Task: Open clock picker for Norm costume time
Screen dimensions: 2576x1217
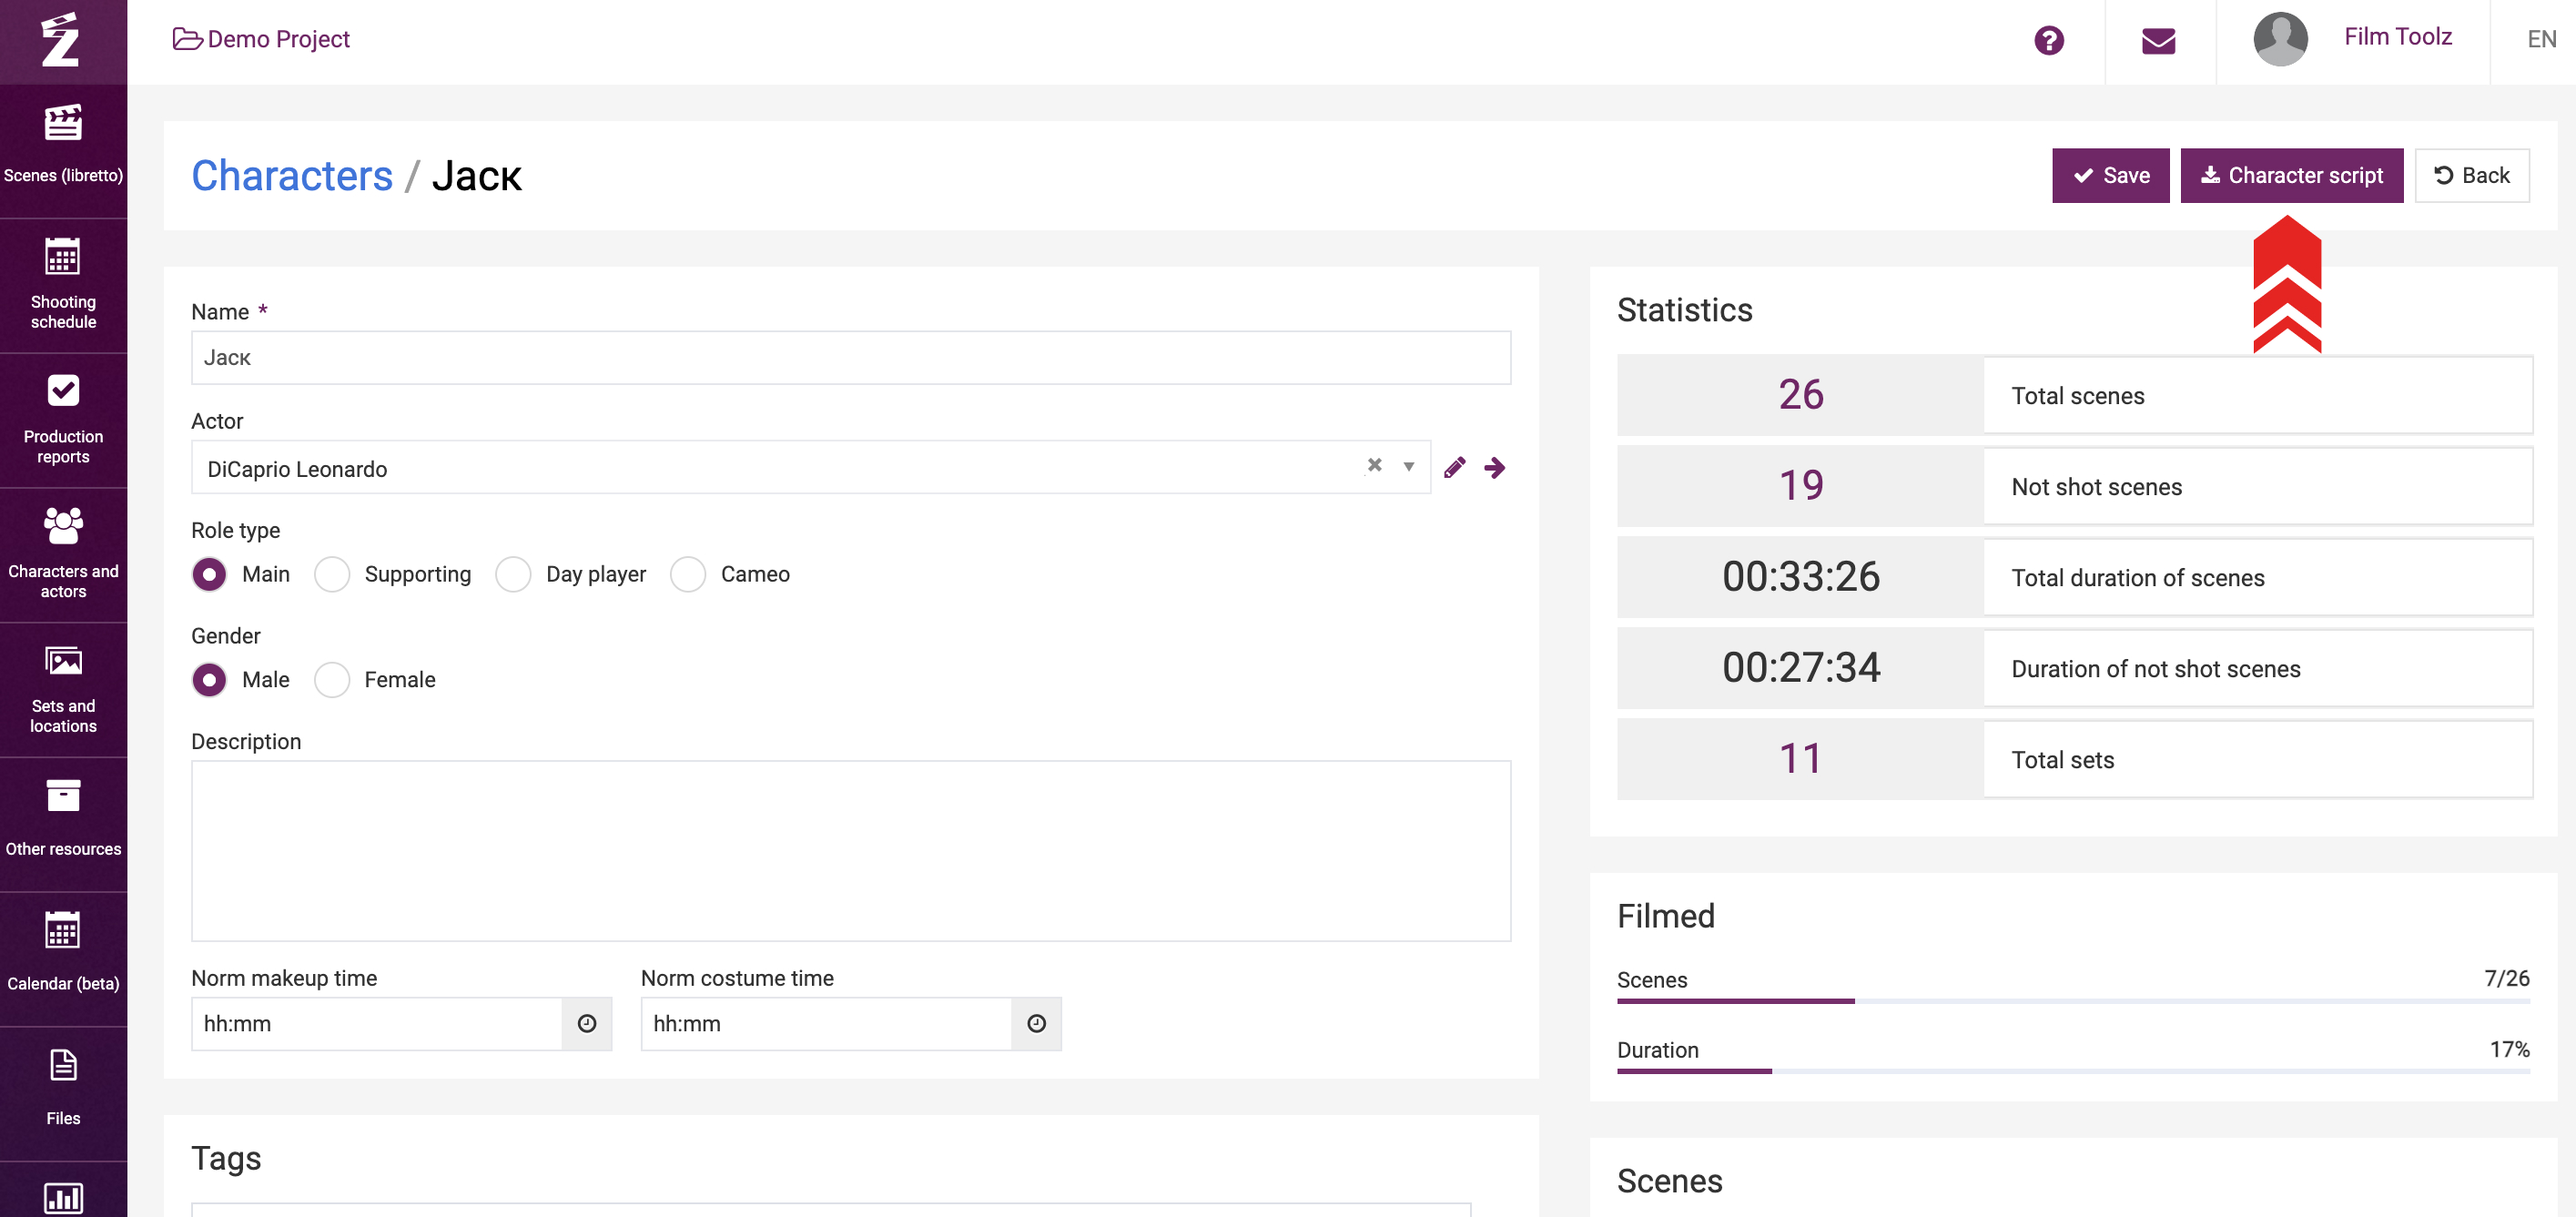Action: [1036, 1023]
